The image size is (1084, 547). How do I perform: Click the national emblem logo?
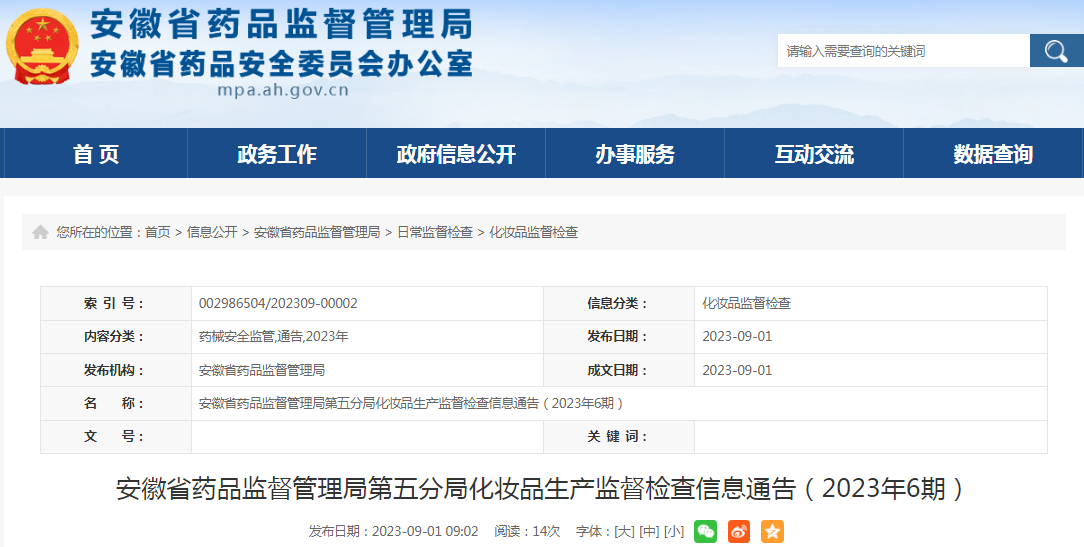(x=42, y=48)
